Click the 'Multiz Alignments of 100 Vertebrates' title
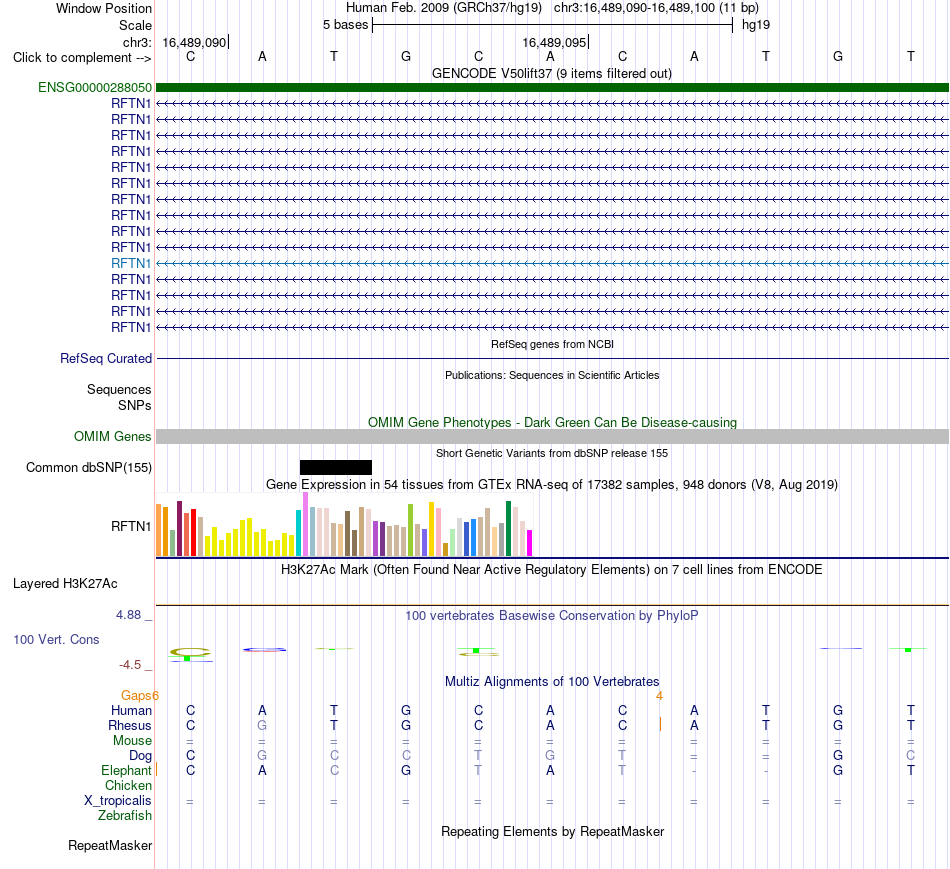950x869 pixels. pyautogui.click(x=551, y=681)
